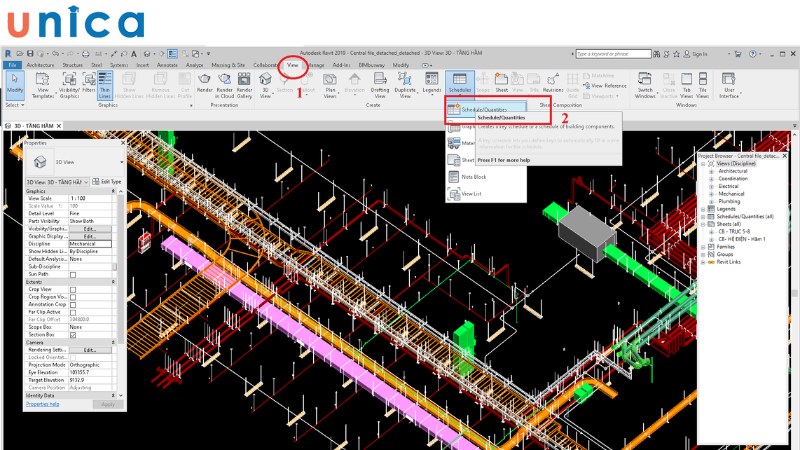
Task: Expand the Mechanical views node
Action: pyautogui.click(x=711, y=194)
